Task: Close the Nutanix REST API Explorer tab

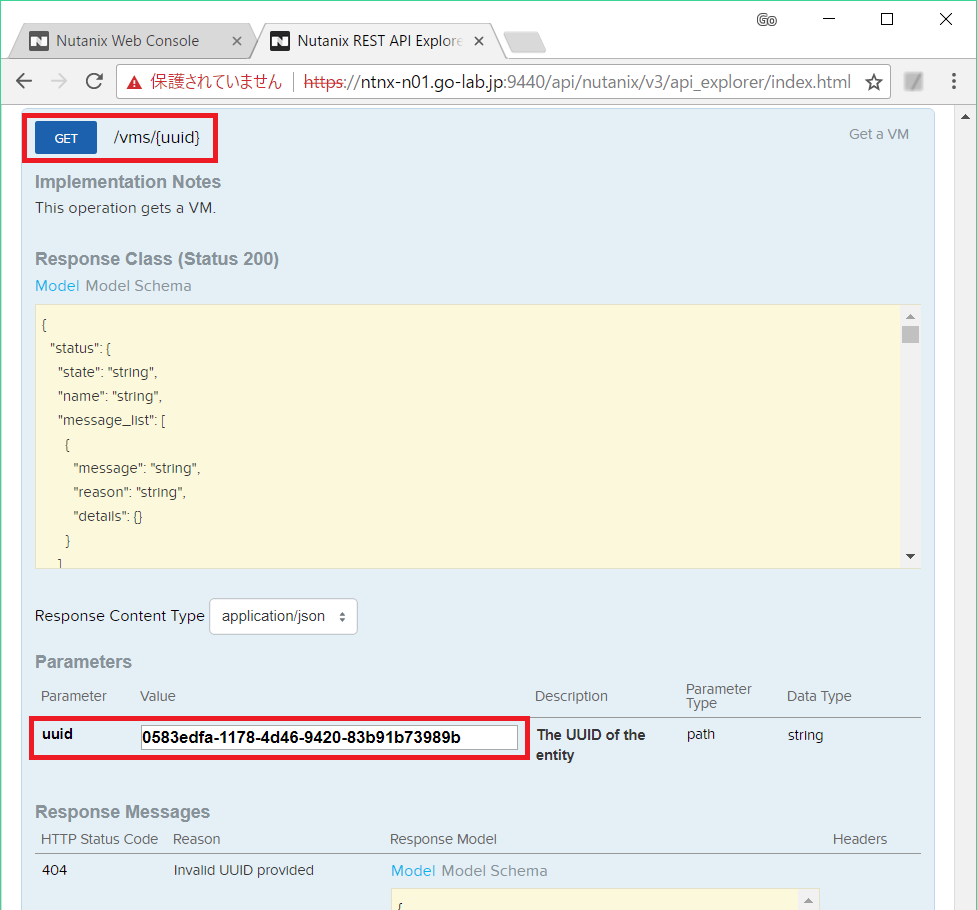Action: [479, 41]
